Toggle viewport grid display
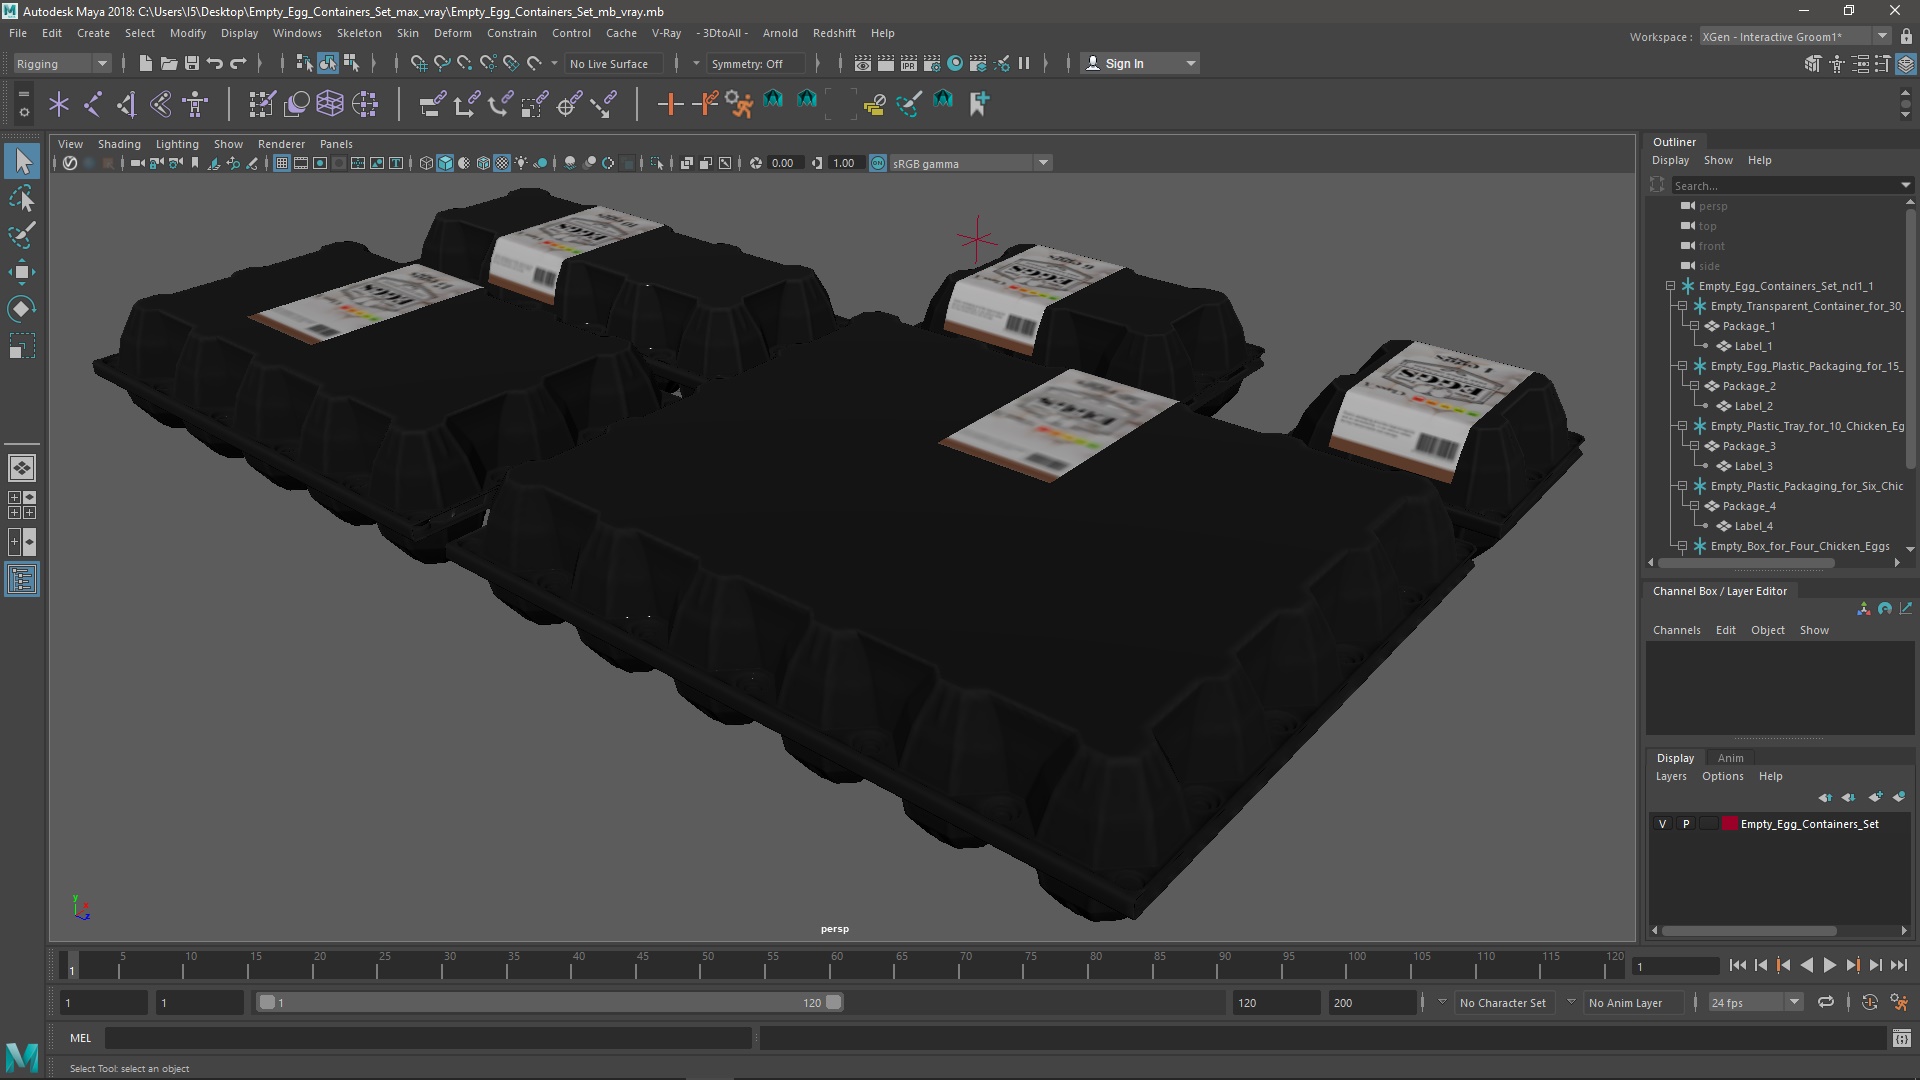Image resolution: width=1920 pixels, height=1080 pixels. pyautogui.click(x=282, y=163)
